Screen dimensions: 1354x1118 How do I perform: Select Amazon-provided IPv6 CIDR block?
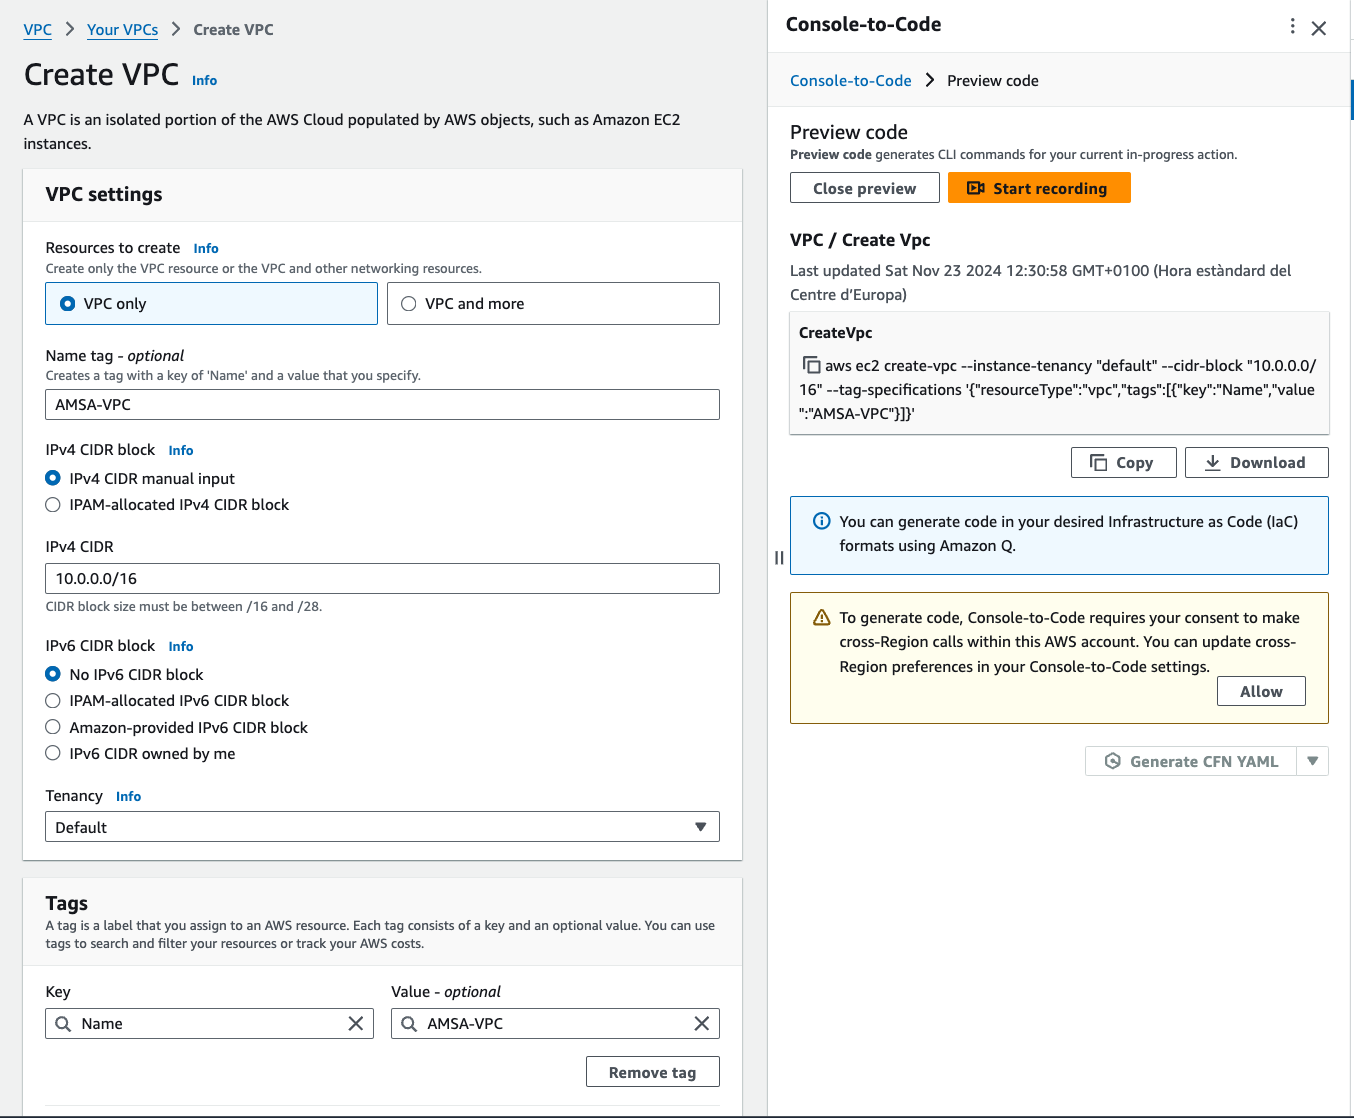coord(53,727)
